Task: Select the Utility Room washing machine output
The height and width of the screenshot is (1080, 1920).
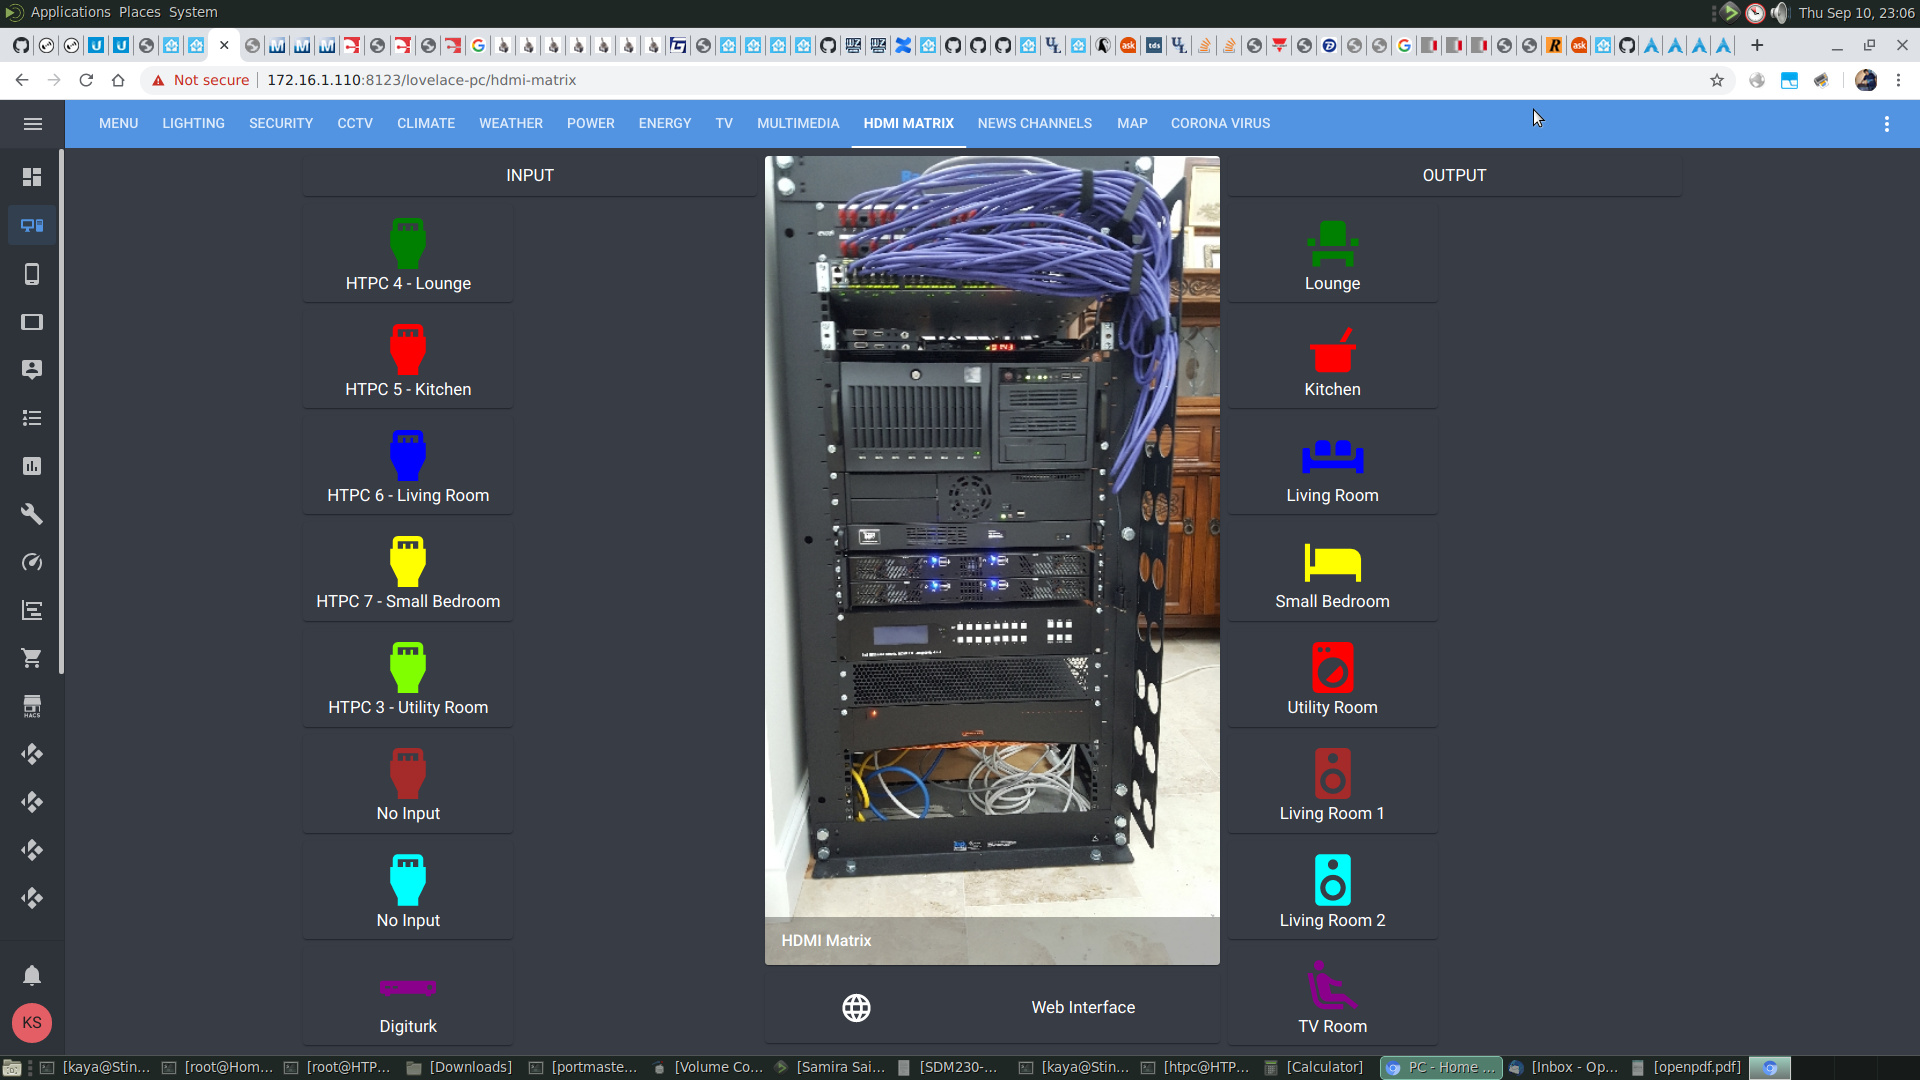Action: click(x=1332, y=668)
